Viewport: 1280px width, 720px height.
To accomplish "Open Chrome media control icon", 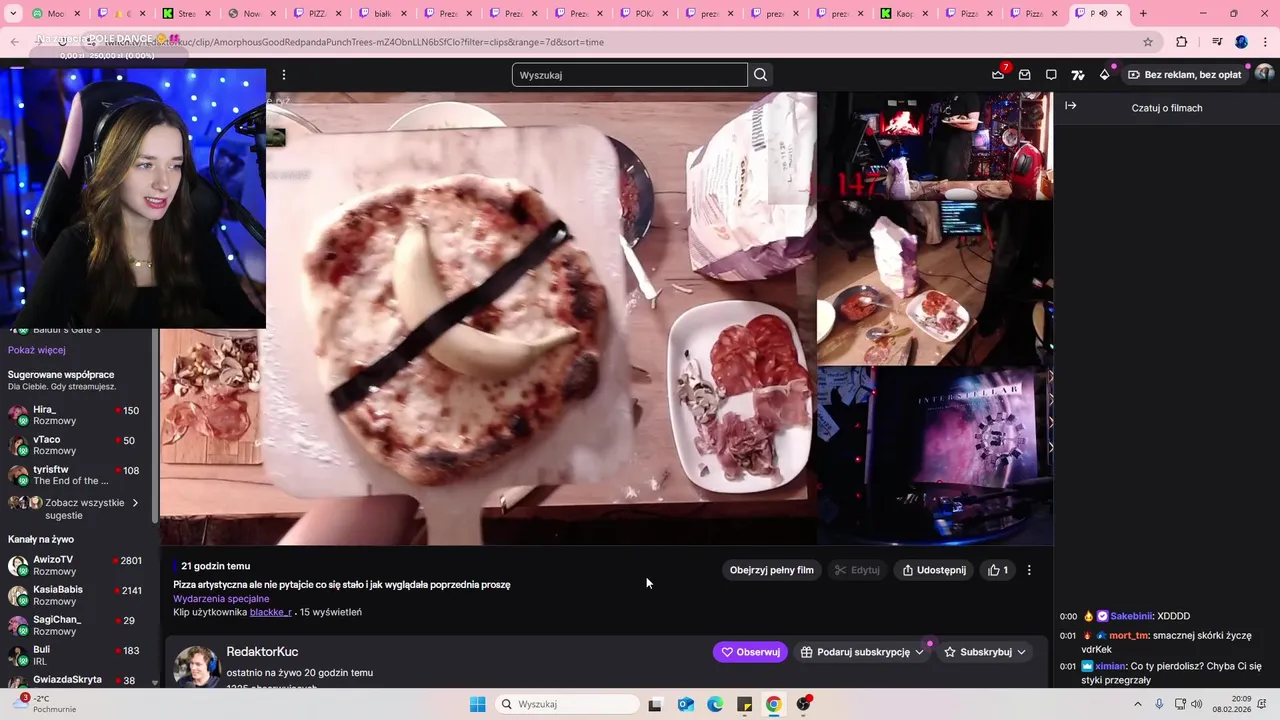I will click(1217, 42).
